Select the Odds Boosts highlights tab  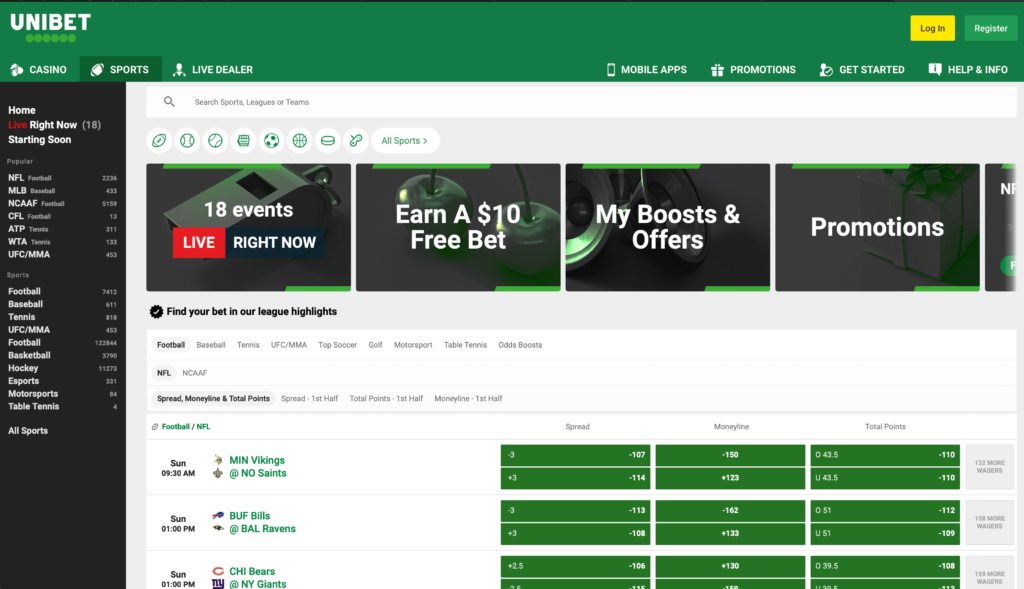(x=520, y=345)
